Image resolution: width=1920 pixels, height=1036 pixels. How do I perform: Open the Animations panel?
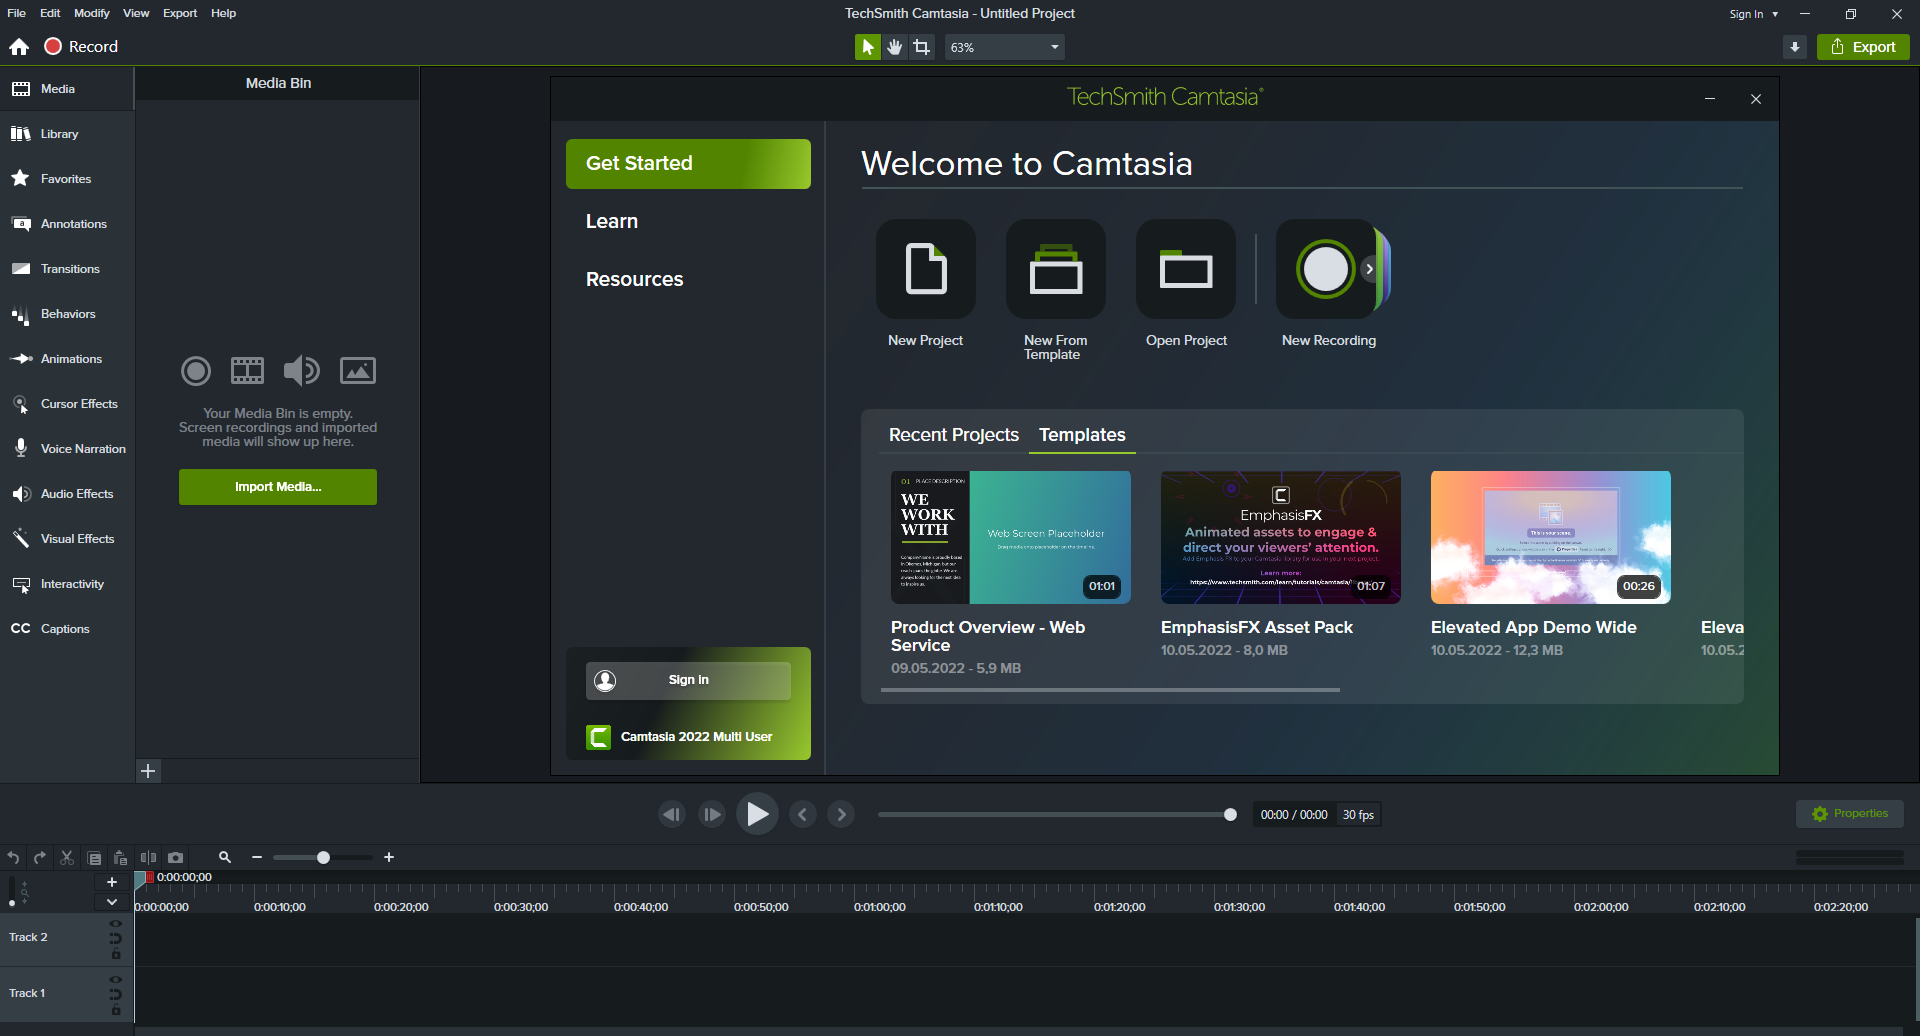(x=67, y=359)
